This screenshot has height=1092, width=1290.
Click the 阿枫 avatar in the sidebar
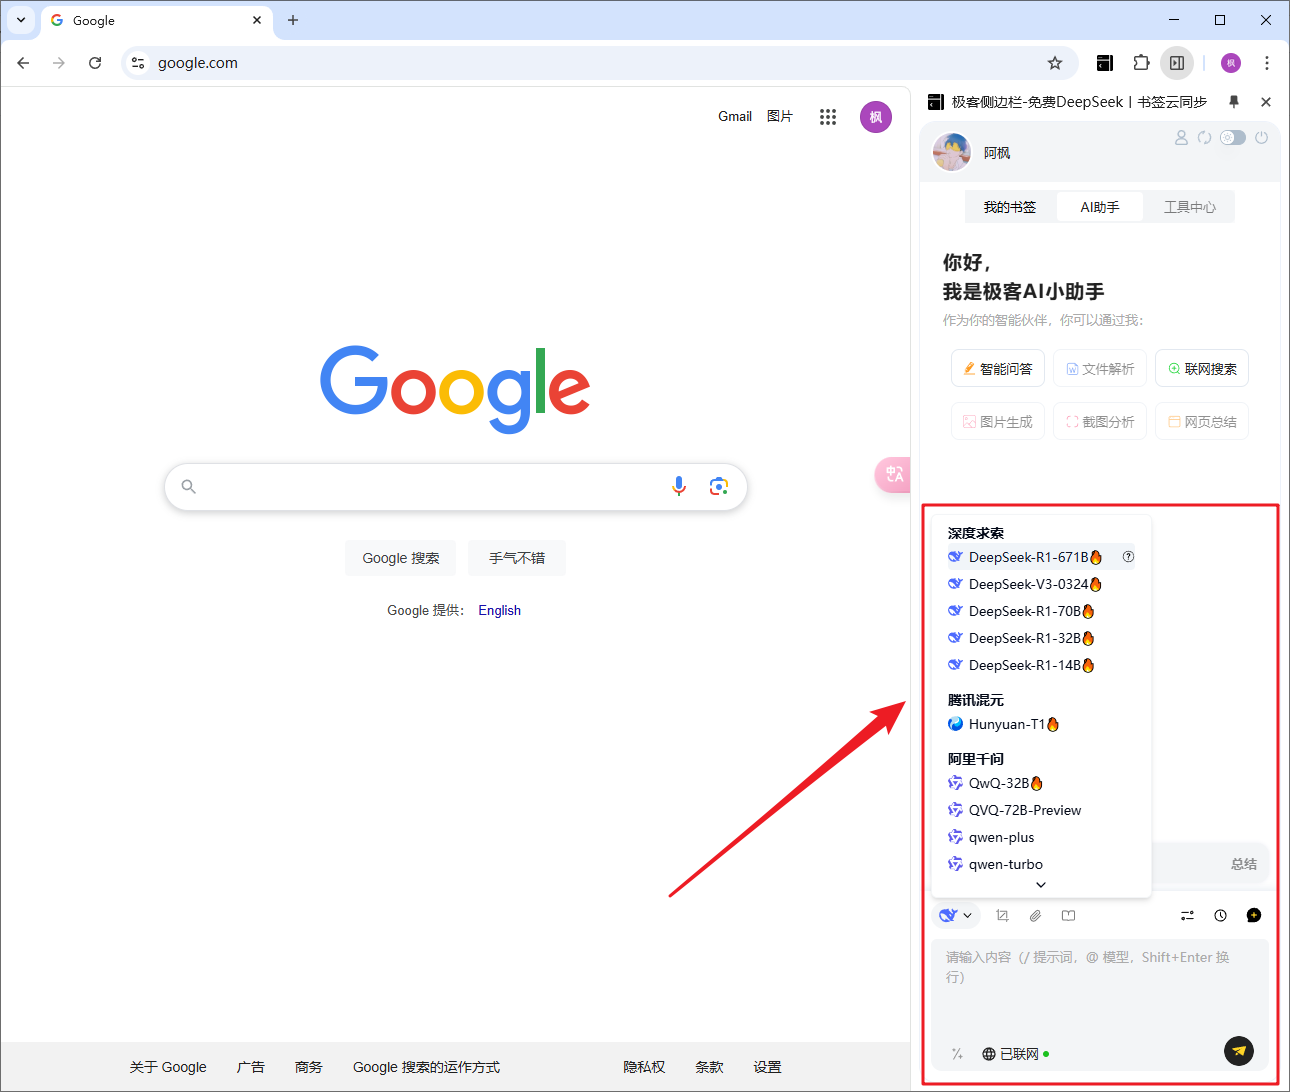click(x=952, y=152)
